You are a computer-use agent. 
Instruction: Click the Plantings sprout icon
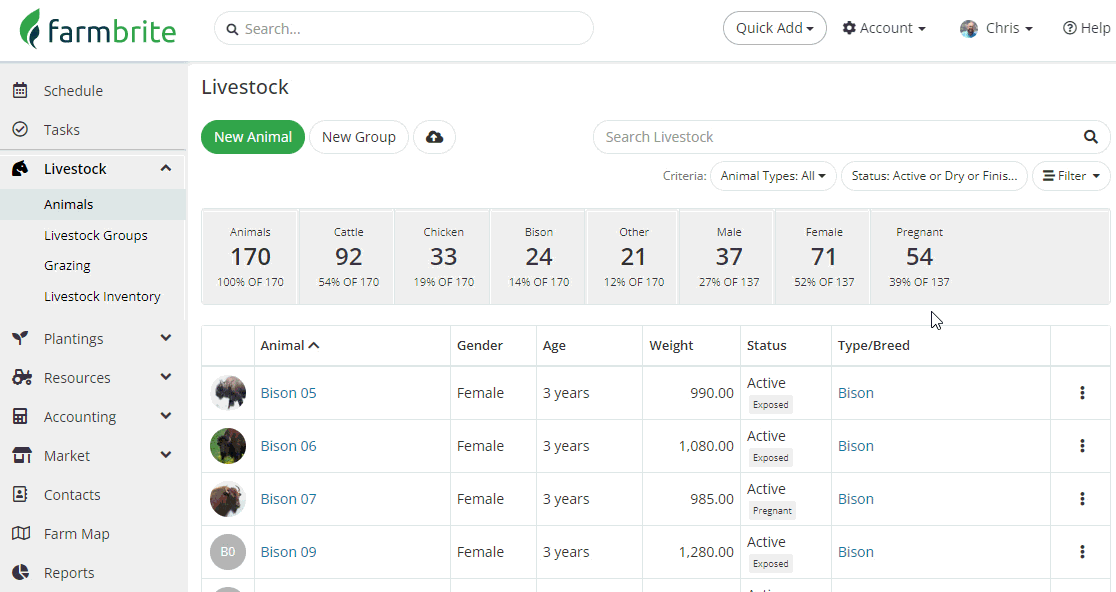click(x=21, y=338)
